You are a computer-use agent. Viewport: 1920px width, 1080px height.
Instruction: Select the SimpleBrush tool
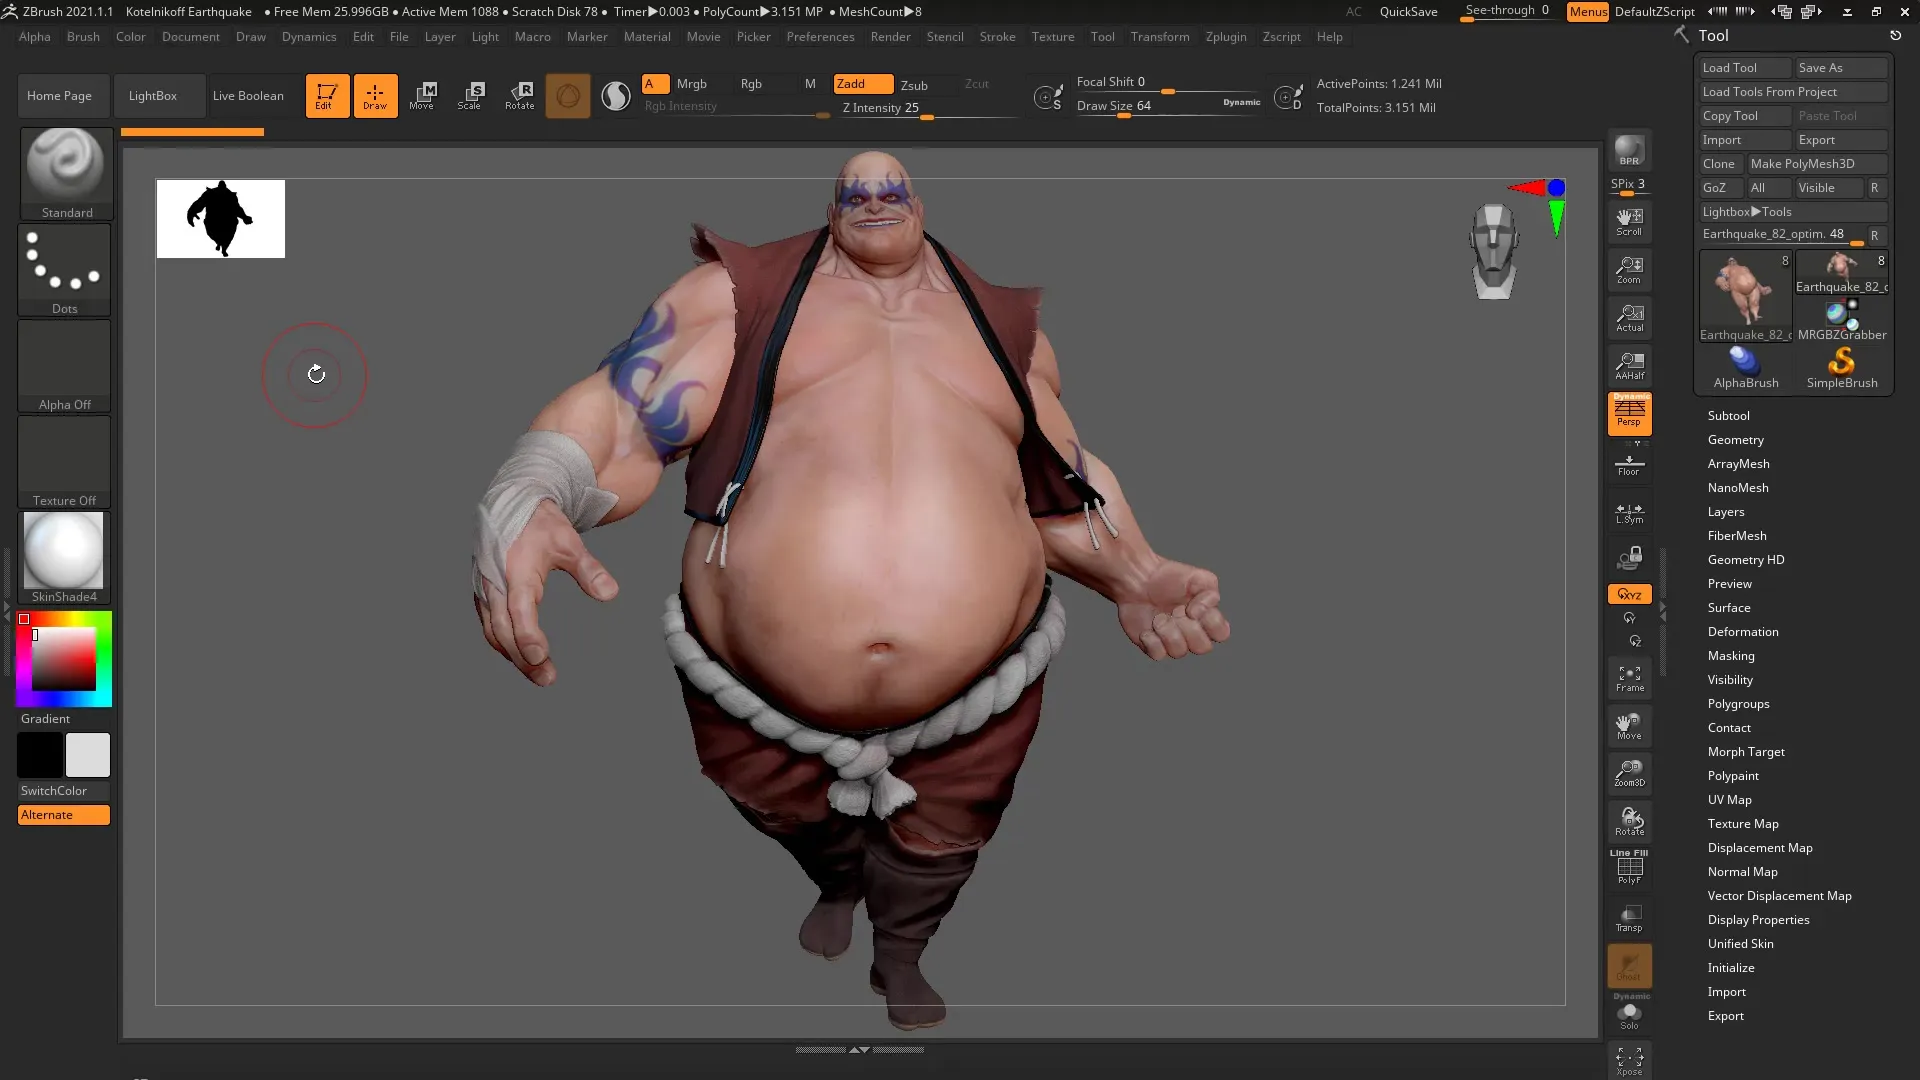[x=1842, y=368]
